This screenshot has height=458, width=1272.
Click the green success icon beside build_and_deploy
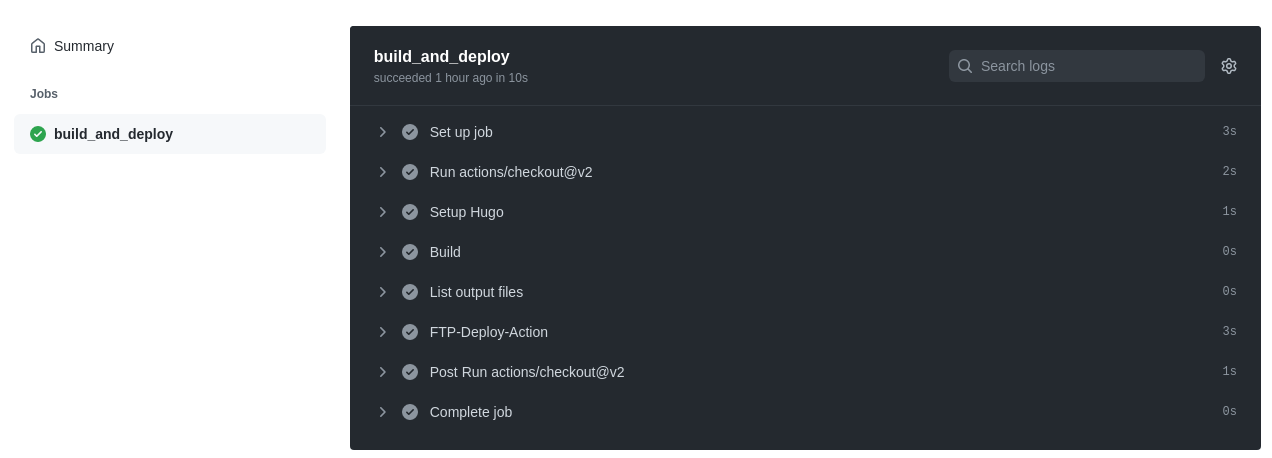click(38, 134)
